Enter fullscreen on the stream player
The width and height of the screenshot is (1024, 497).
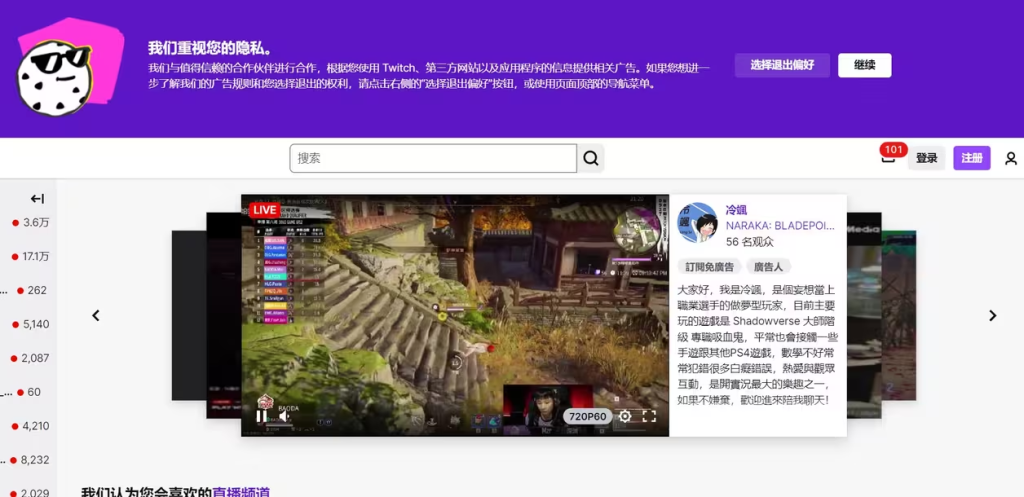(x=649, y=416)
